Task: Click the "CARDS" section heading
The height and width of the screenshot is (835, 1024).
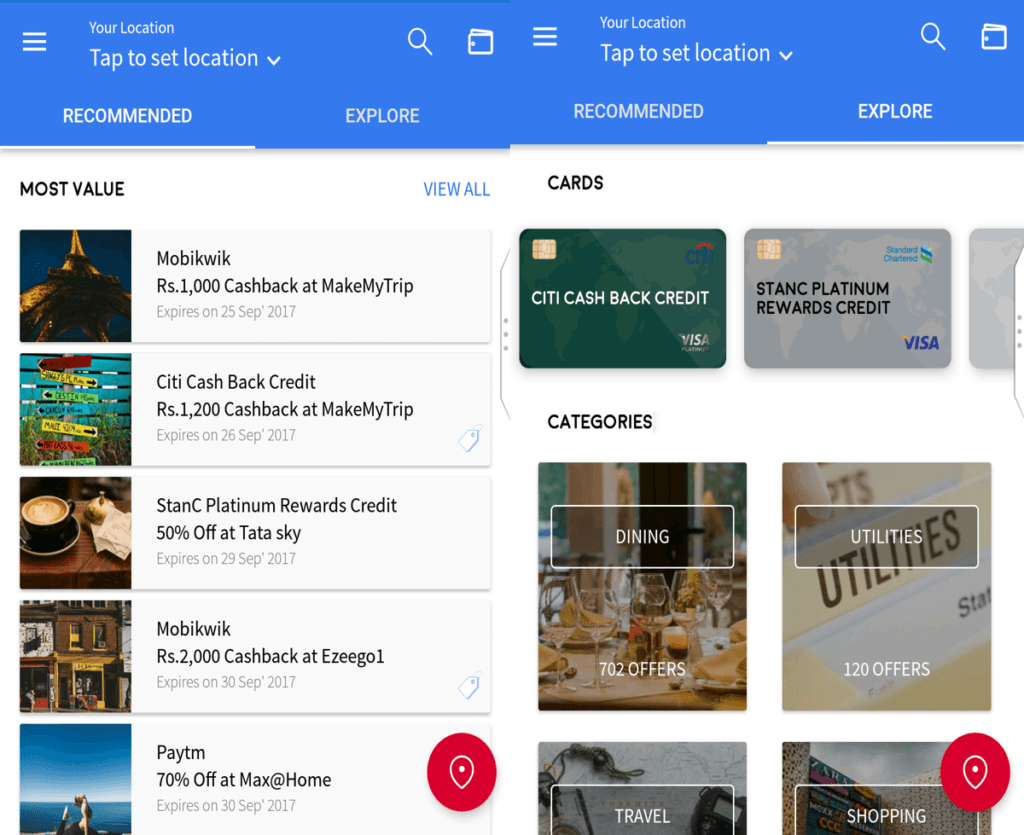Action: coord(575,183)
